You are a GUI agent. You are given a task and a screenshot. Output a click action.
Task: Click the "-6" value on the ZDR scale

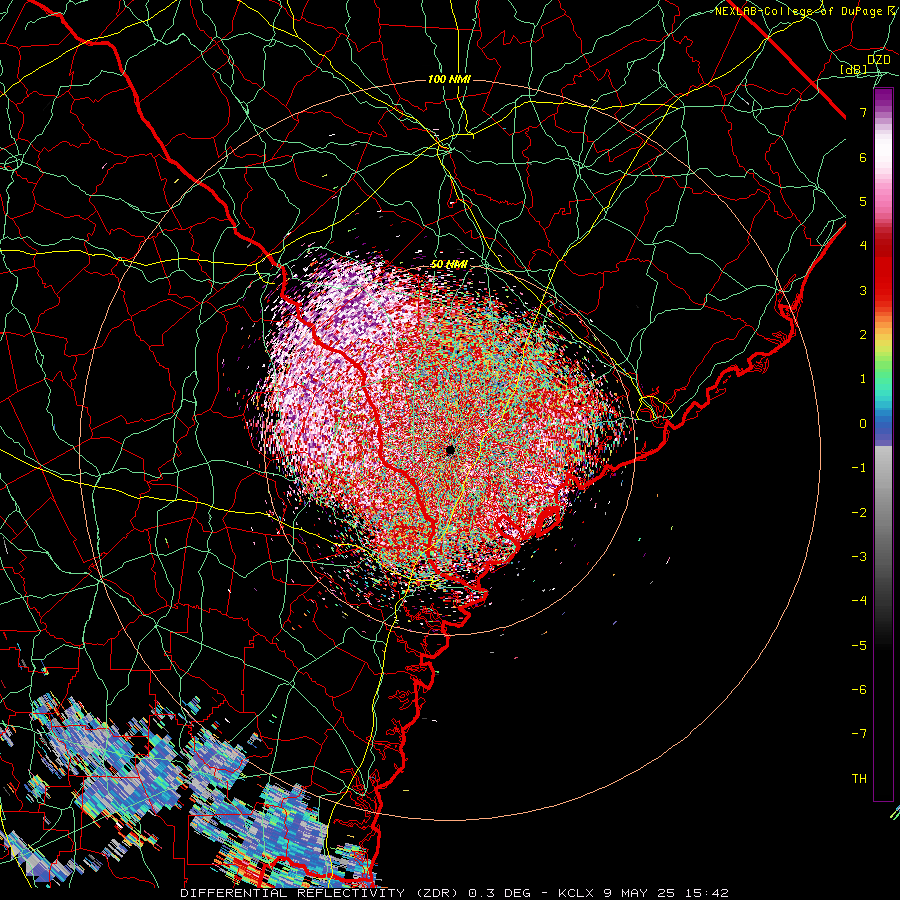pyautogui.click(x=859, y=690)
